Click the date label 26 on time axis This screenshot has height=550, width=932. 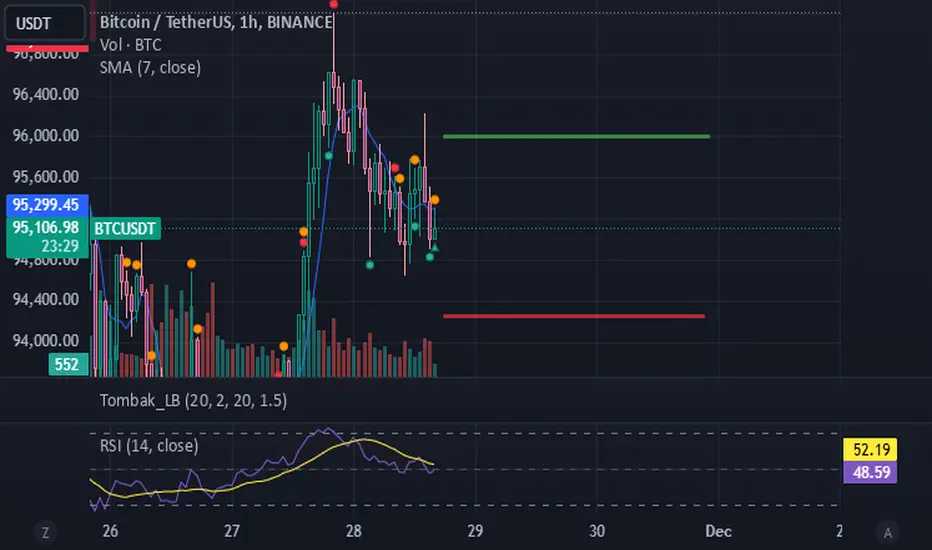tap(110, 531)
